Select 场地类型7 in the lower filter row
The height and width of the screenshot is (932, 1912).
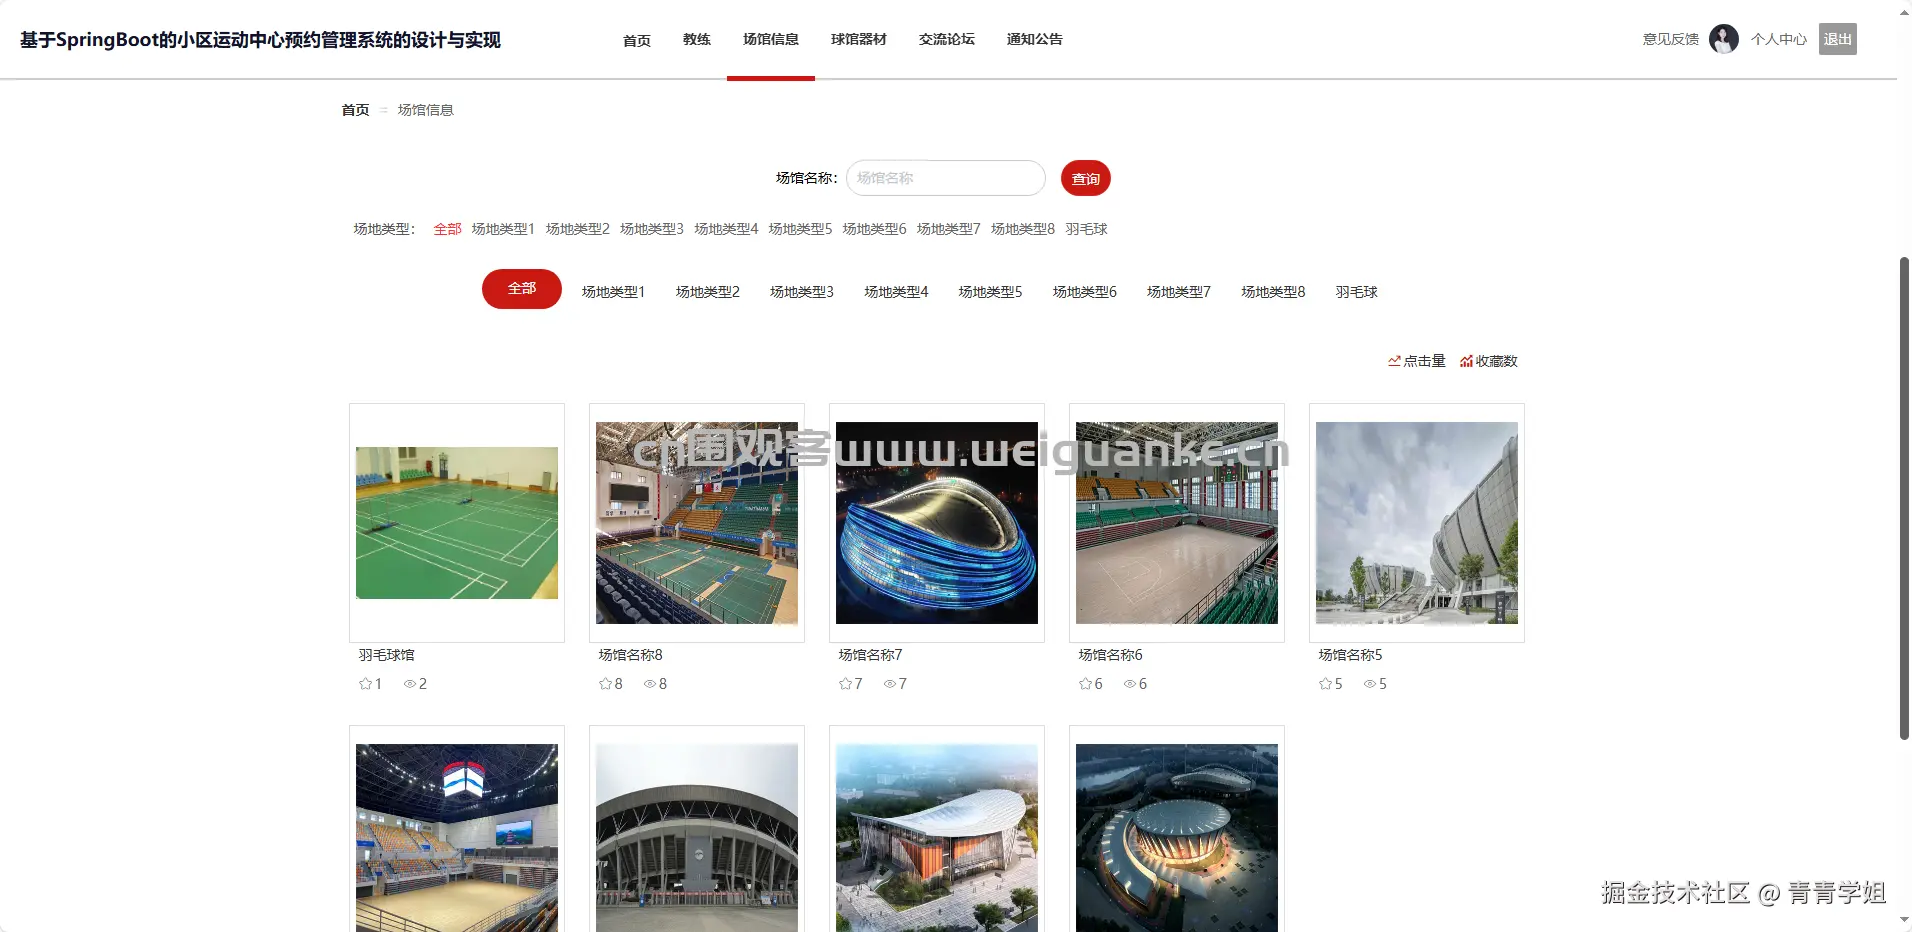click(x=1179, y=292)
